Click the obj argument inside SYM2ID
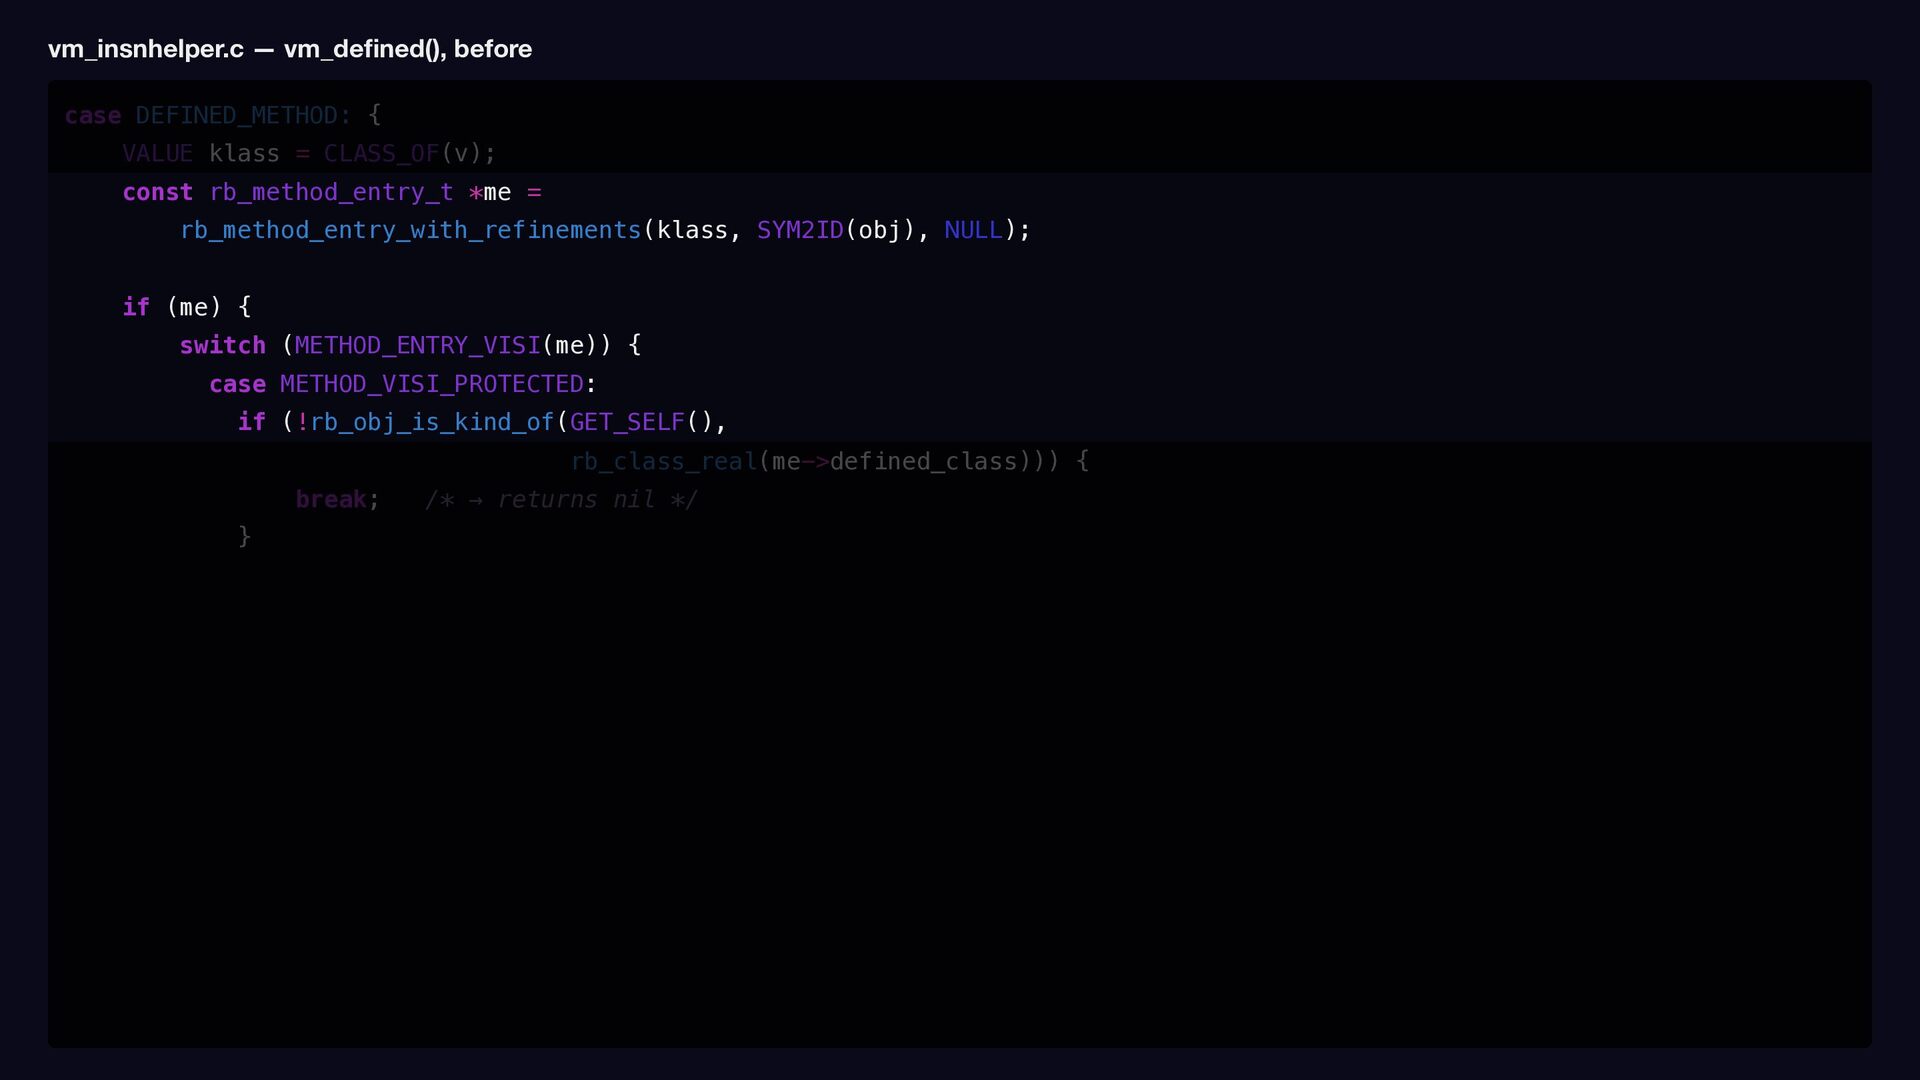Viewport: 1920px width, 1080px height. [880, 231]
